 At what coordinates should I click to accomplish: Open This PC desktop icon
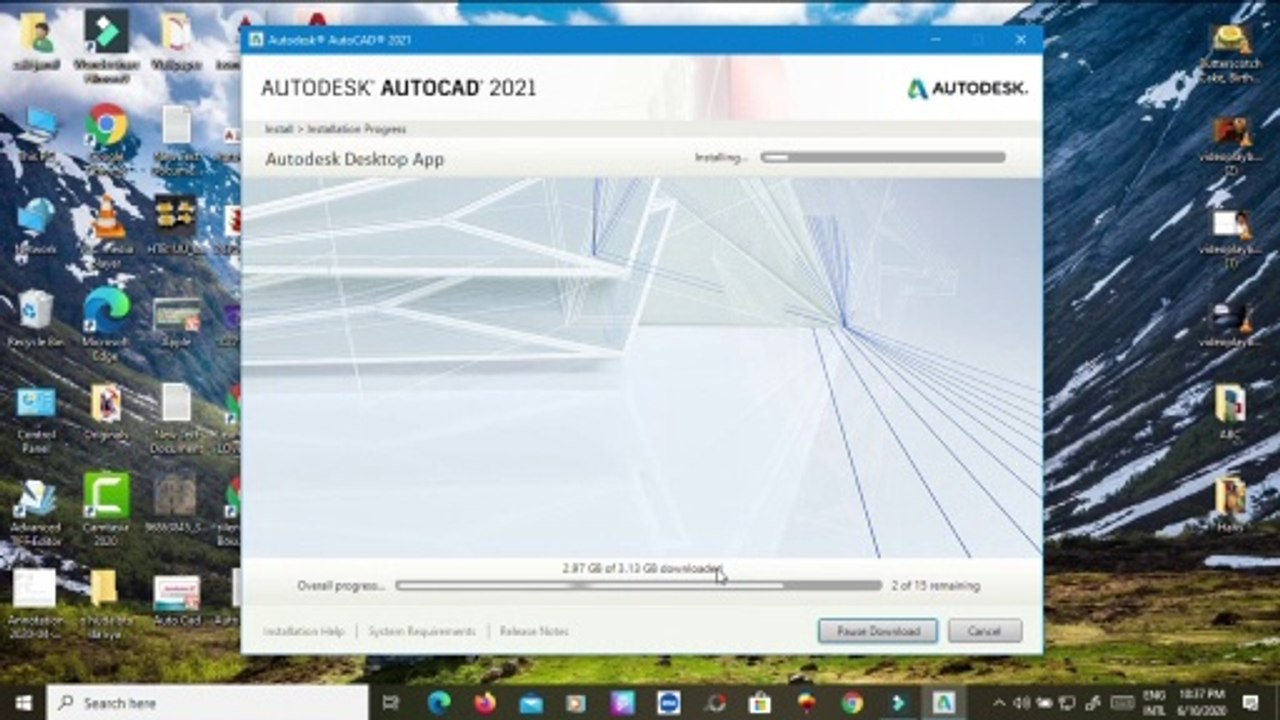[36, 135]
